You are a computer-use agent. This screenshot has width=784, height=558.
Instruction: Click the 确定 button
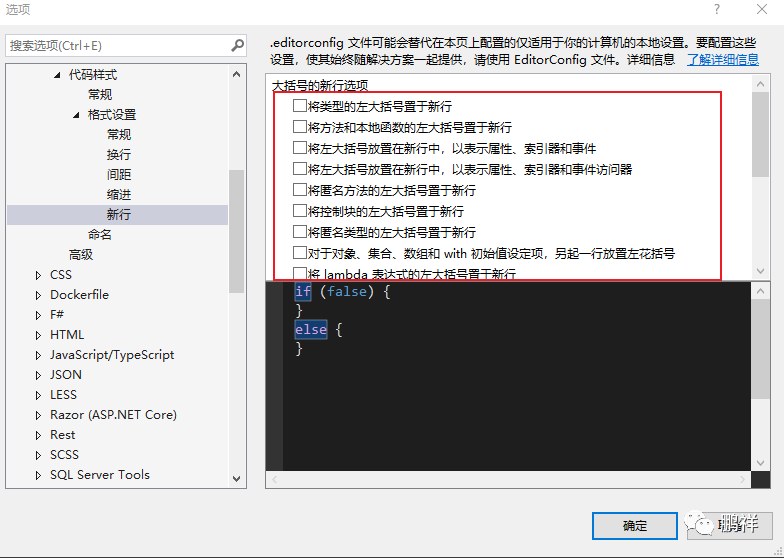pos(635,526)
